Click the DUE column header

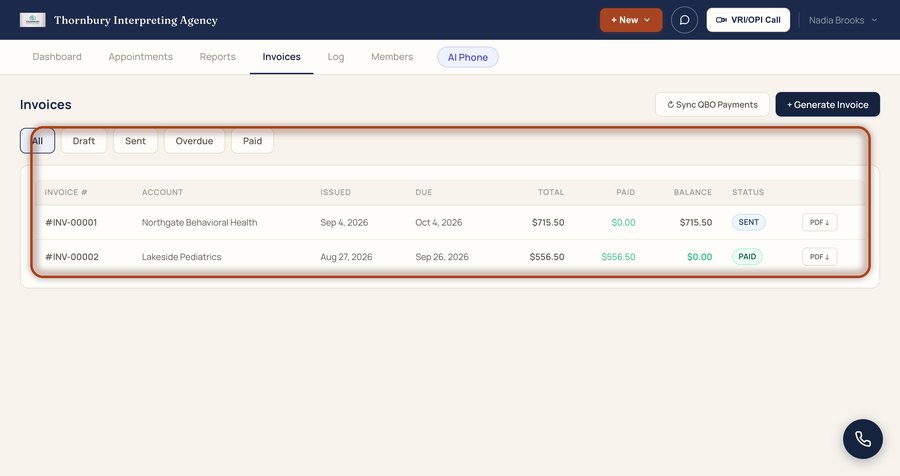click(x=424, y=192)
